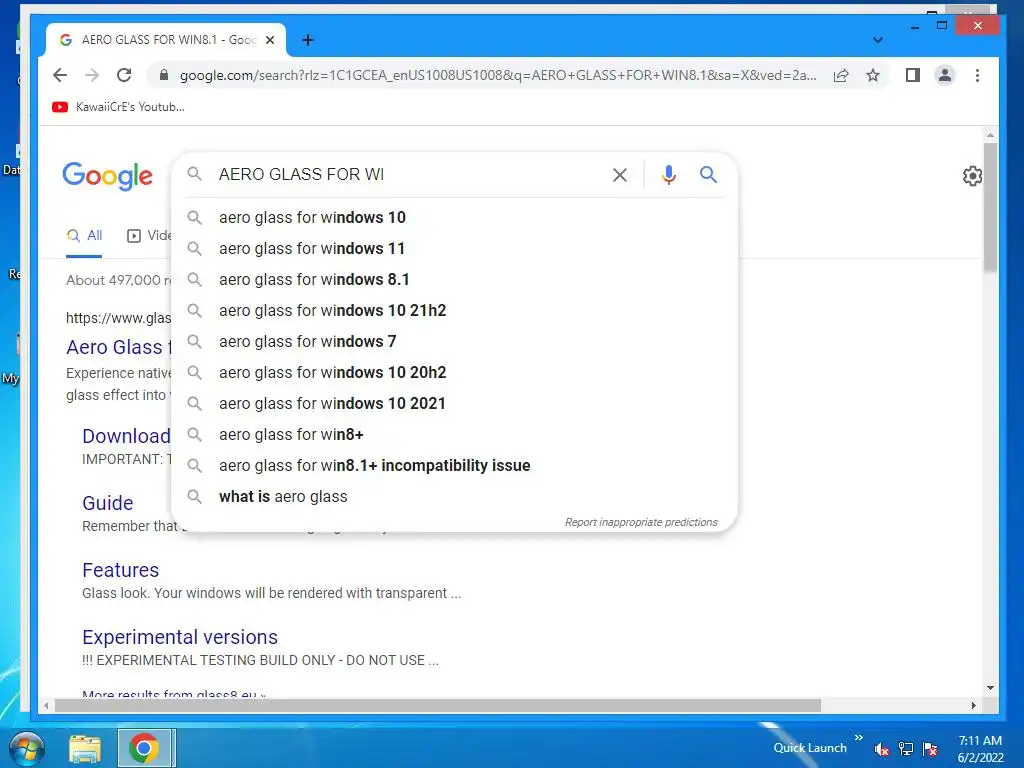This screenshot has height=768, width=1024.
Task: Click the scrollbar down arrow
Action: pyautogui.click(x=990, y=688)
